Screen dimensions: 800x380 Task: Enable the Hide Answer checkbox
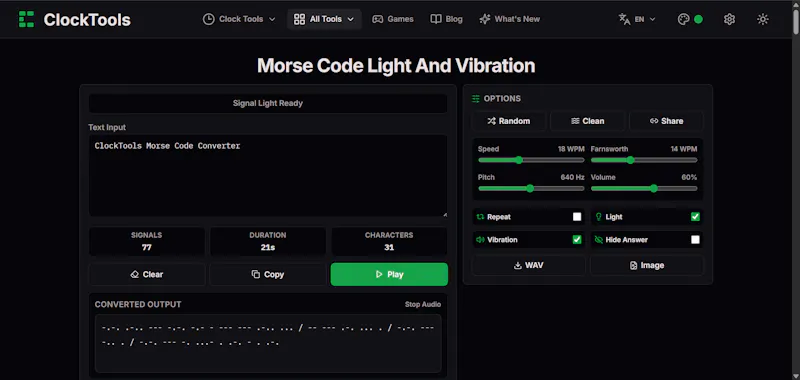695,240
